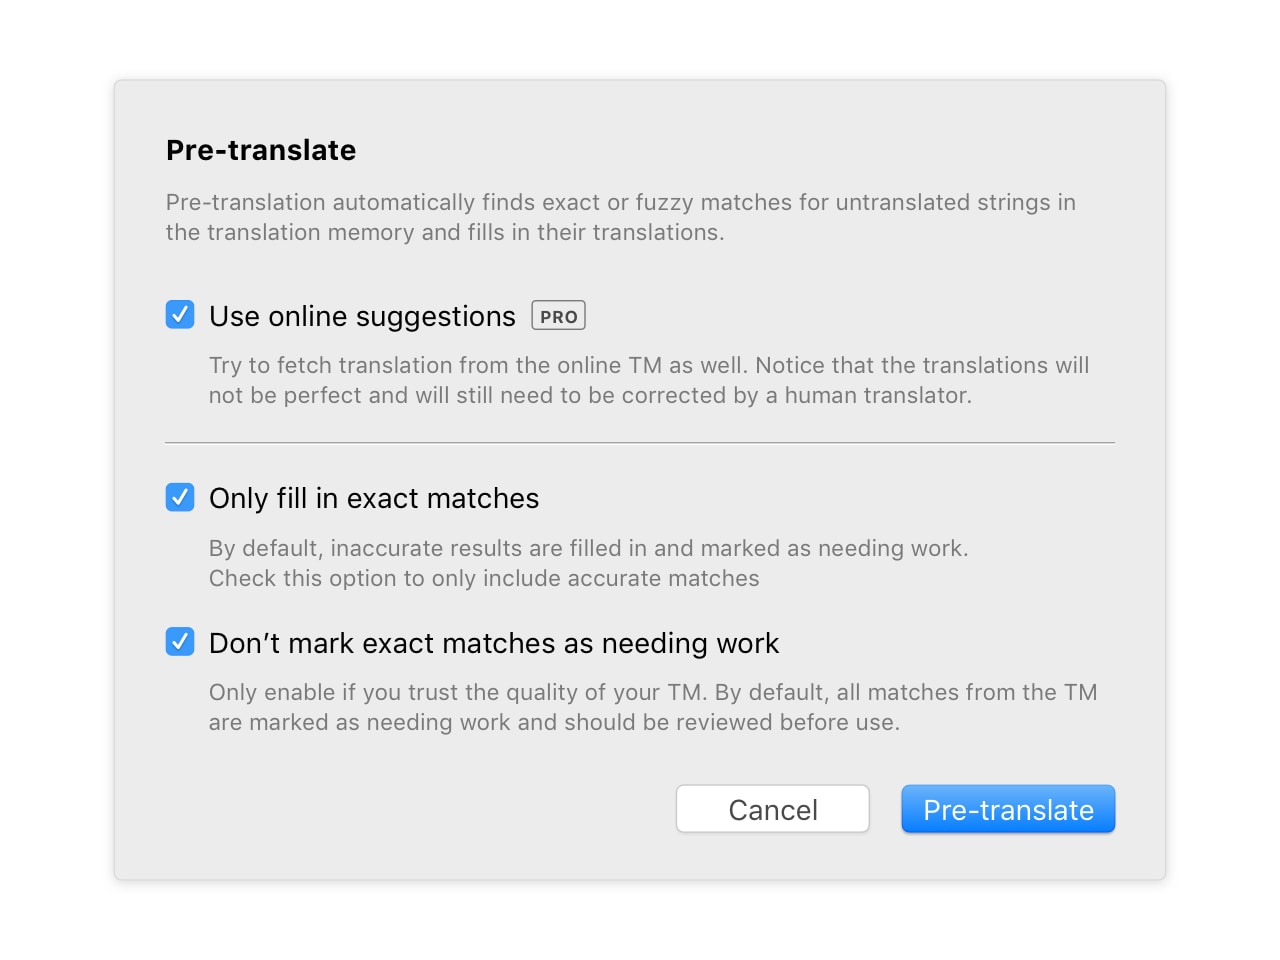Screen dimensions: 1280x960
Task: Click 'the translation memory and fills in' line
Action: 445,233
